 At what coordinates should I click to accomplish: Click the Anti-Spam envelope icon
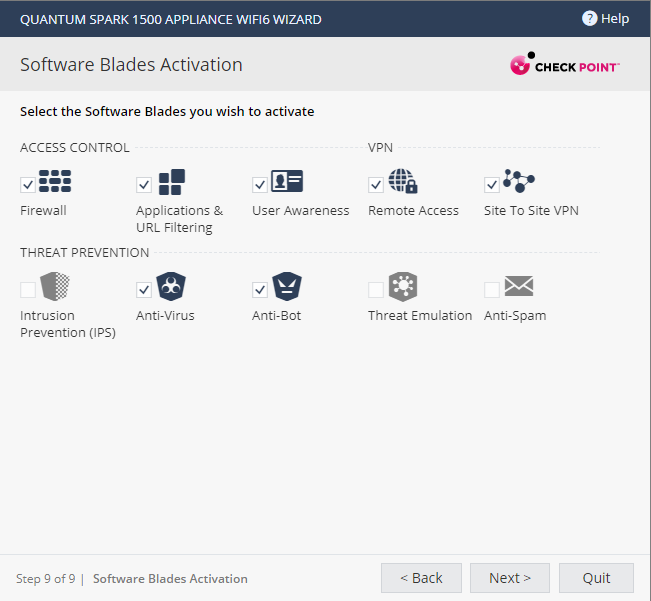point(519,287)
